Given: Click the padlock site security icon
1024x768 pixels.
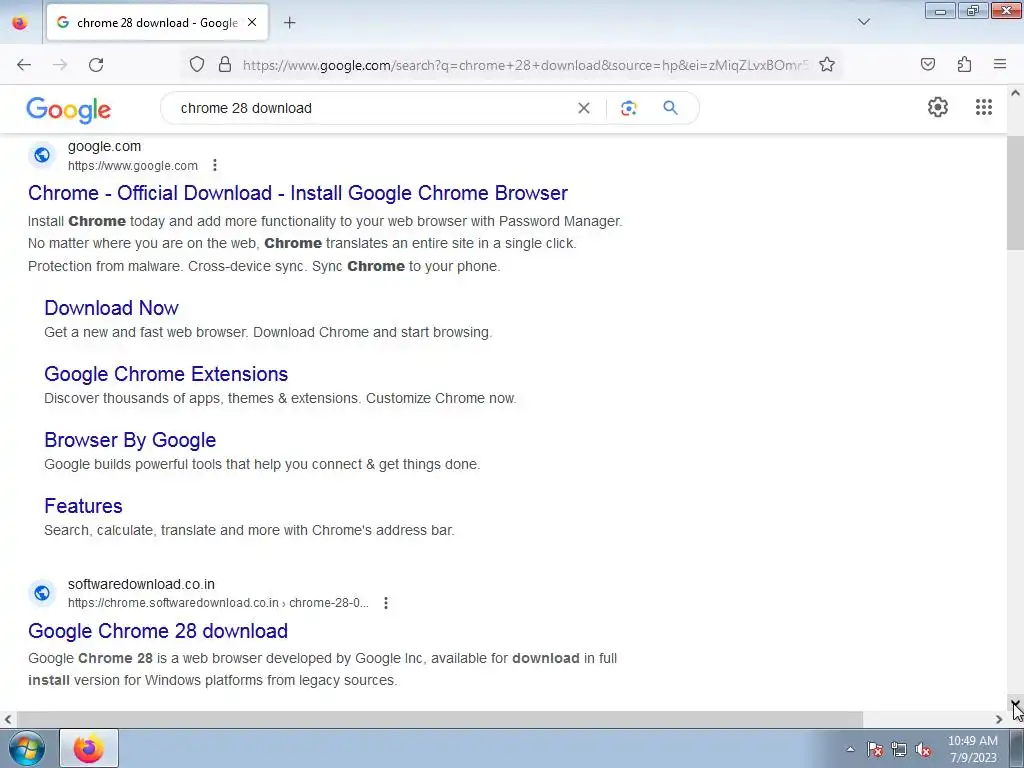Looking at the screenshot, I should [225, 64].
